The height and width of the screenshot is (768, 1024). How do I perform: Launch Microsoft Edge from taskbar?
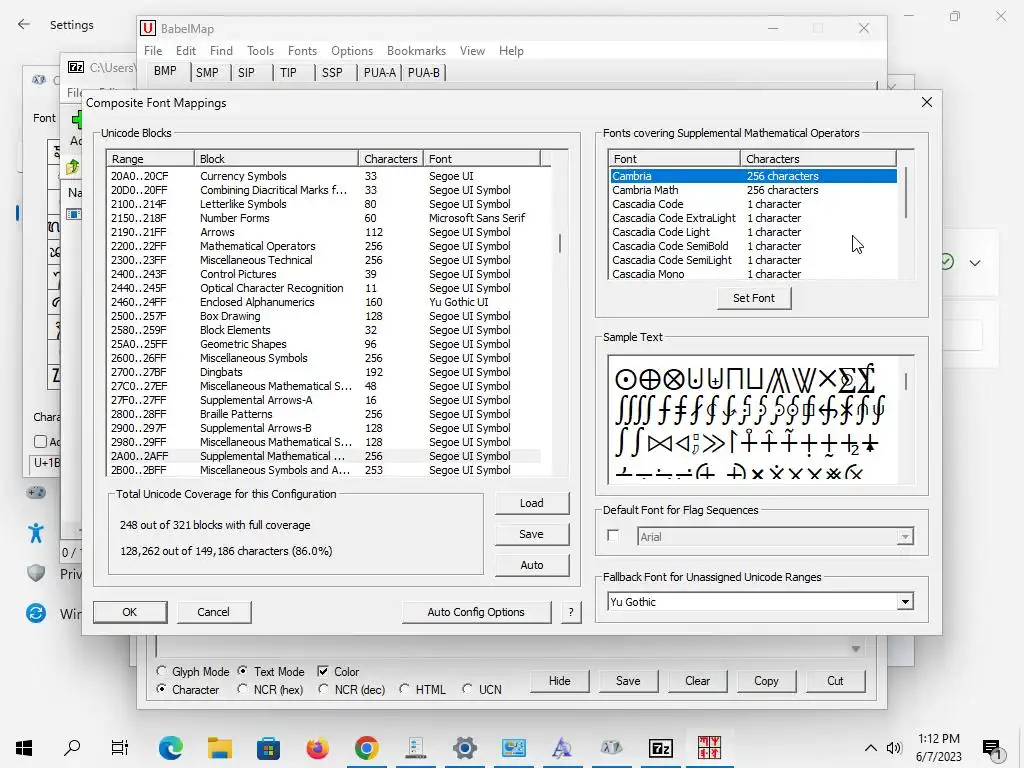click(x=170, y=748)
